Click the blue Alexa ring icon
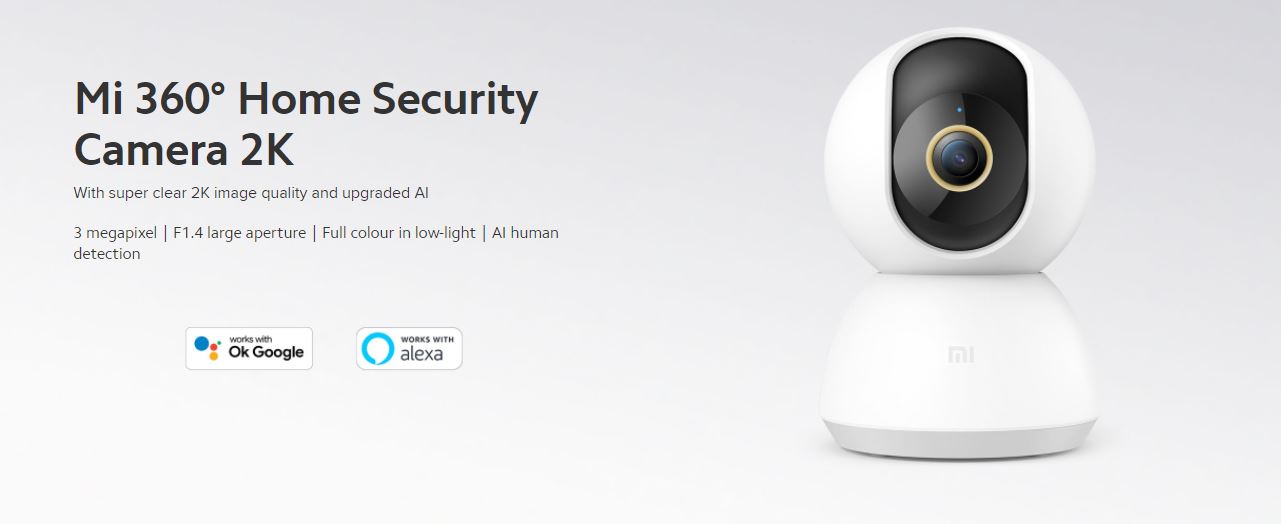 tap(378, 349)
